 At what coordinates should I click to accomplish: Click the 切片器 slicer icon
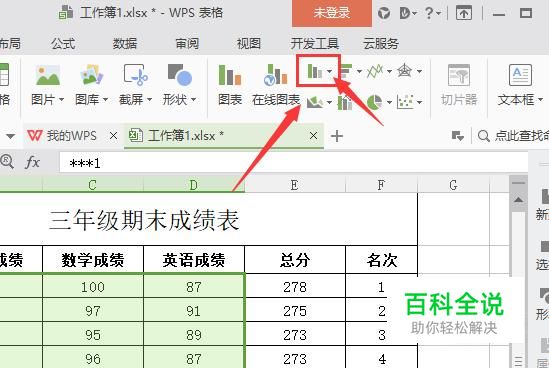[x=459, y=75]
